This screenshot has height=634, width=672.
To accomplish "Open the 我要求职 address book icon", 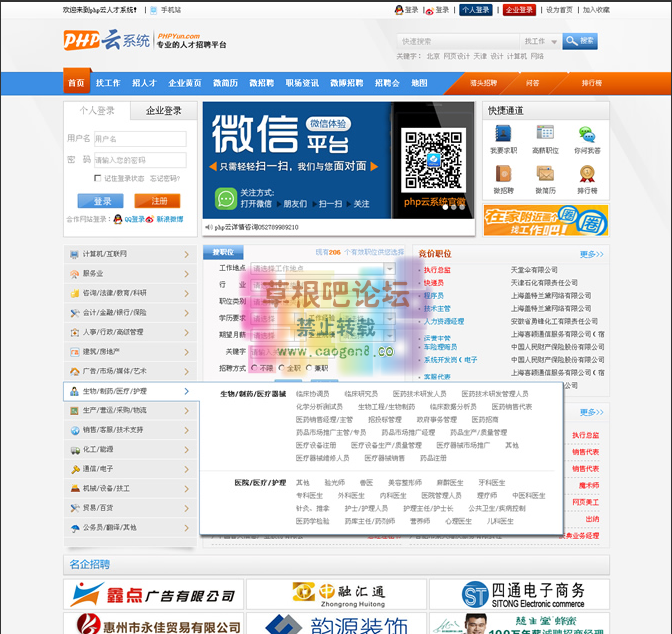I will click(503, 133).
